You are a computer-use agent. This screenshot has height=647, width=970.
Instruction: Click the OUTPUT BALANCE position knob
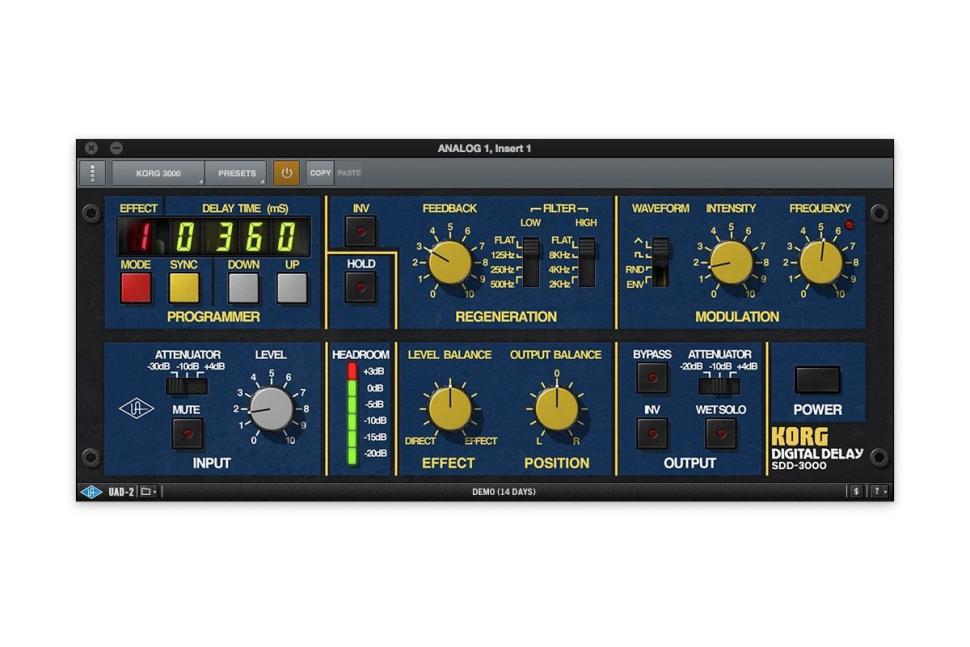(x=557, y=409)
